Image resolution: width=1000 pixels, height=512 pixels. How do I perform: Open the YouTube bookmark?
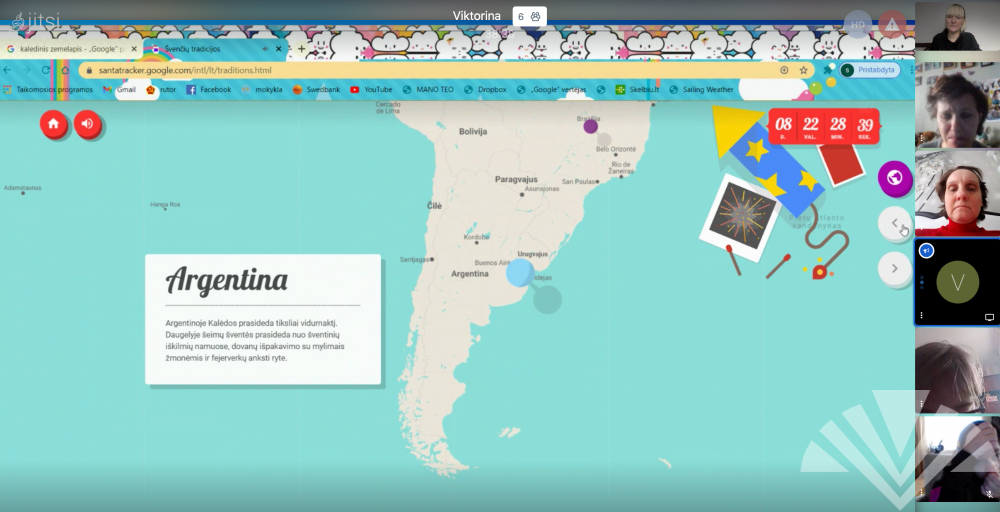click(x=370, y=90)
